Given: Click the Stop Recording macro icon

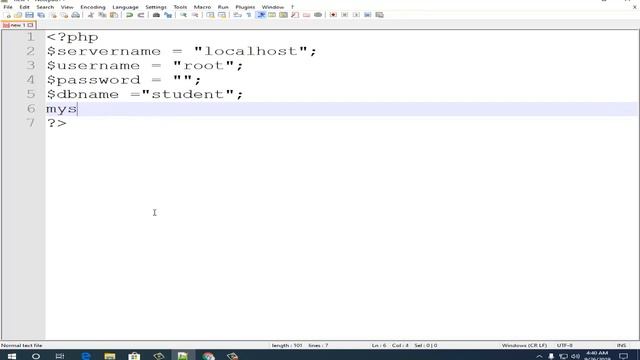Looking at the screenshot, I should [344, 15].
